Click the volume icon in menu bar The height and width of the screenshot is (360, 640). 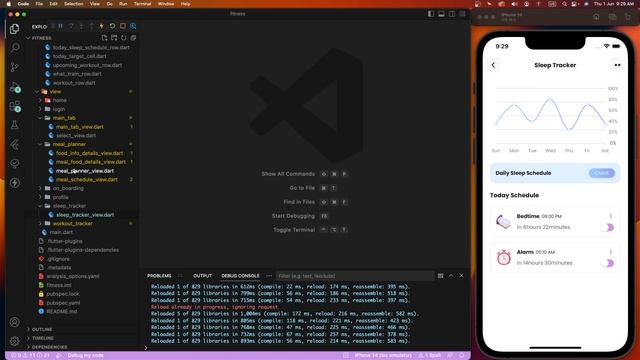point(514,4)
